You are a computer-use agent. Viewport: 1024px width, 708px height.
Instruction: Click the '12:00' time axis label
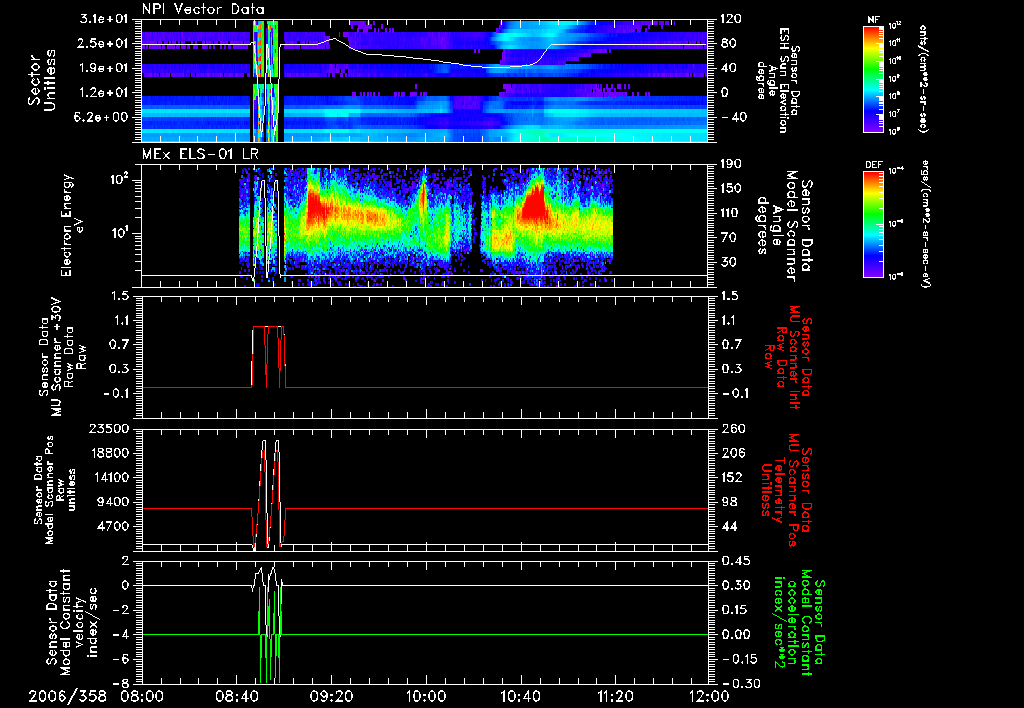[x=709, y=696]
